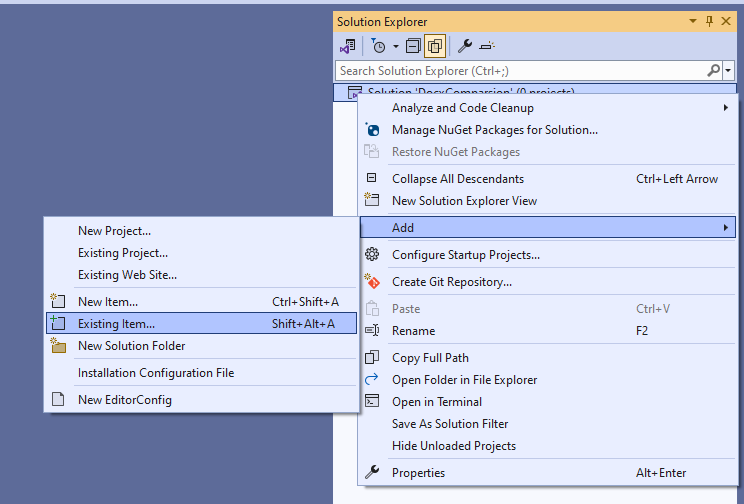The image size is (744, 504).
Task: Click the Rename icon
Action: (x=372, y=330)
